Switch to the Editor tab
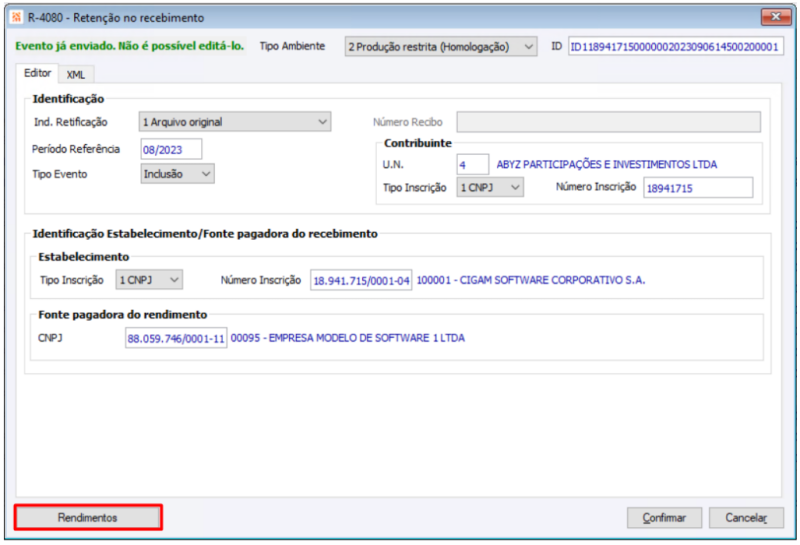 [37, 73]
